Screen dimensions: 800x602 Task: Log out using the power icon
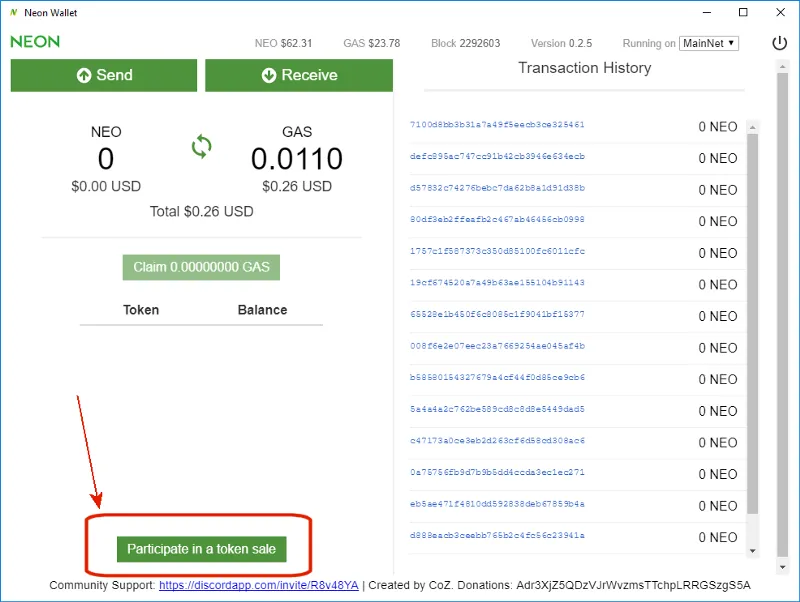click(780, 43)
